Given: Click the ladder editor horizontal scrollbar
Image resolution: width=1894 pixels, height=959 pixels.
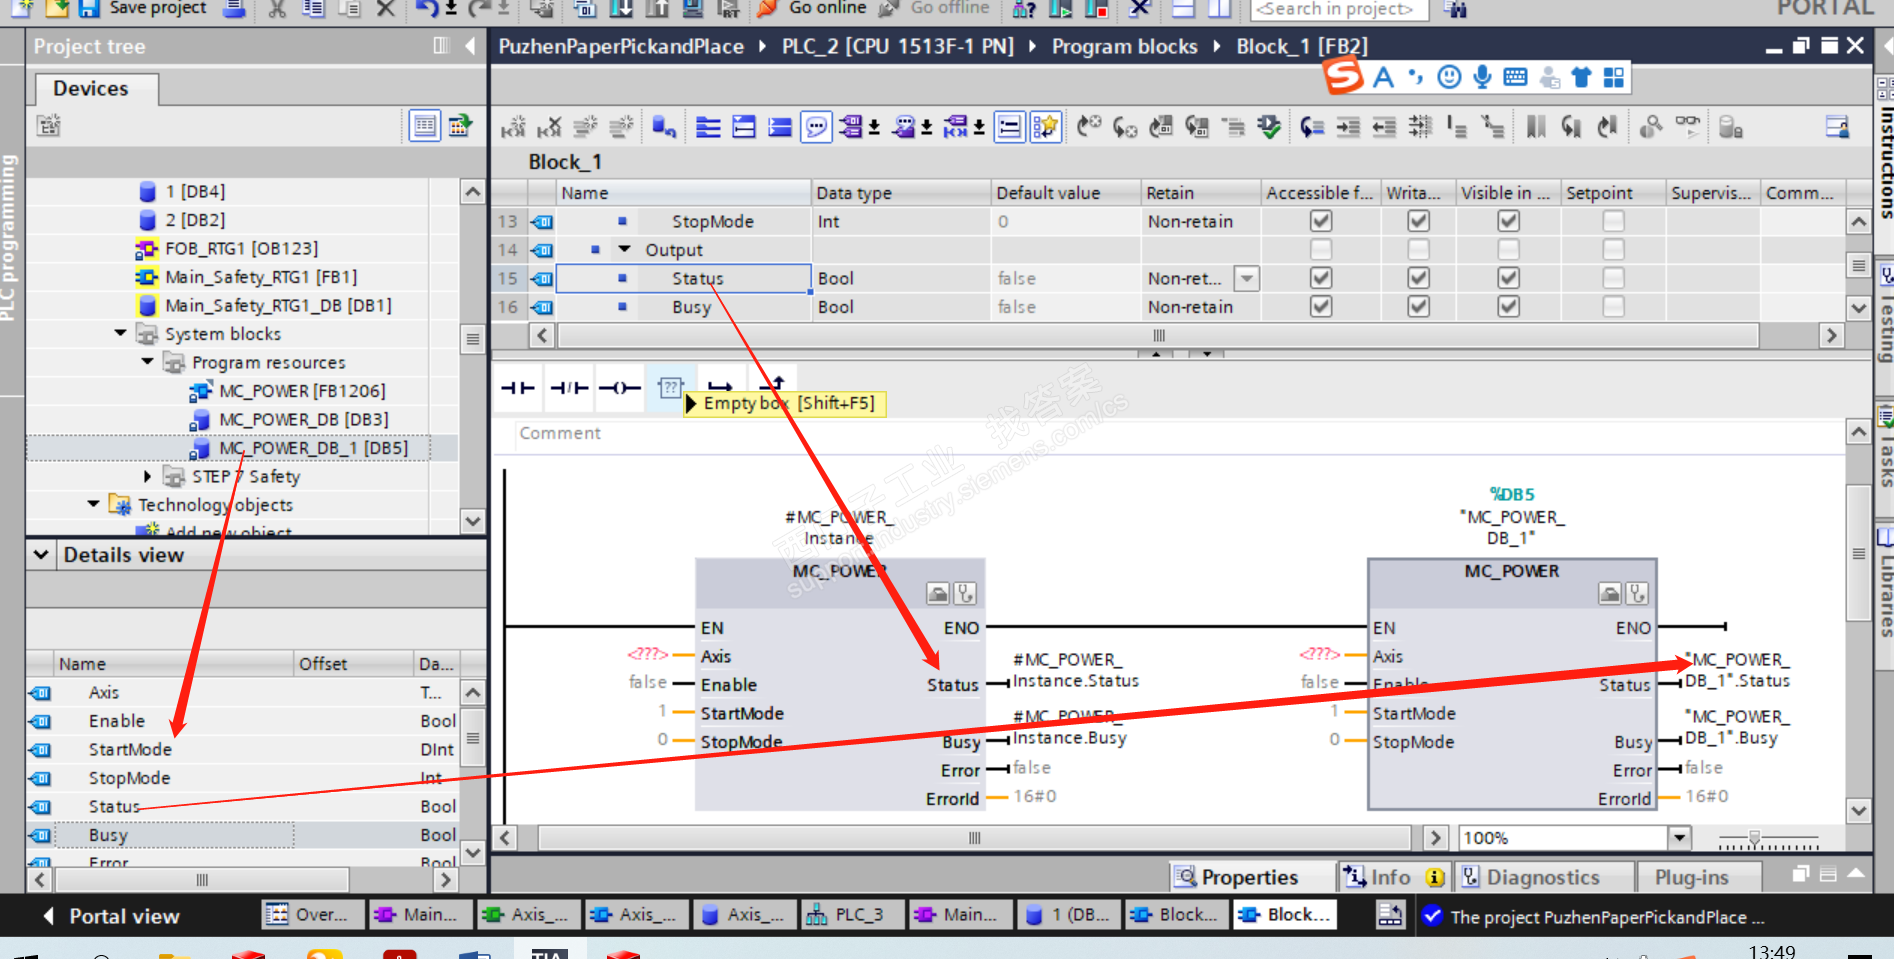Looking at the screenshot, I should point(974,838).
